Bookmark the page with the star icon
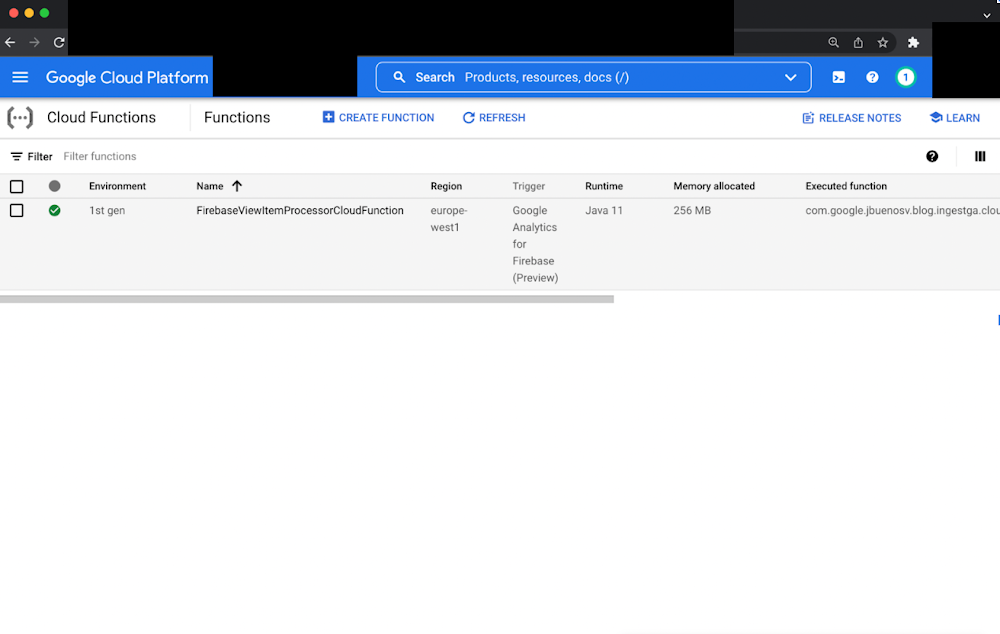1000x634 pixels. (x=883, y=42)
